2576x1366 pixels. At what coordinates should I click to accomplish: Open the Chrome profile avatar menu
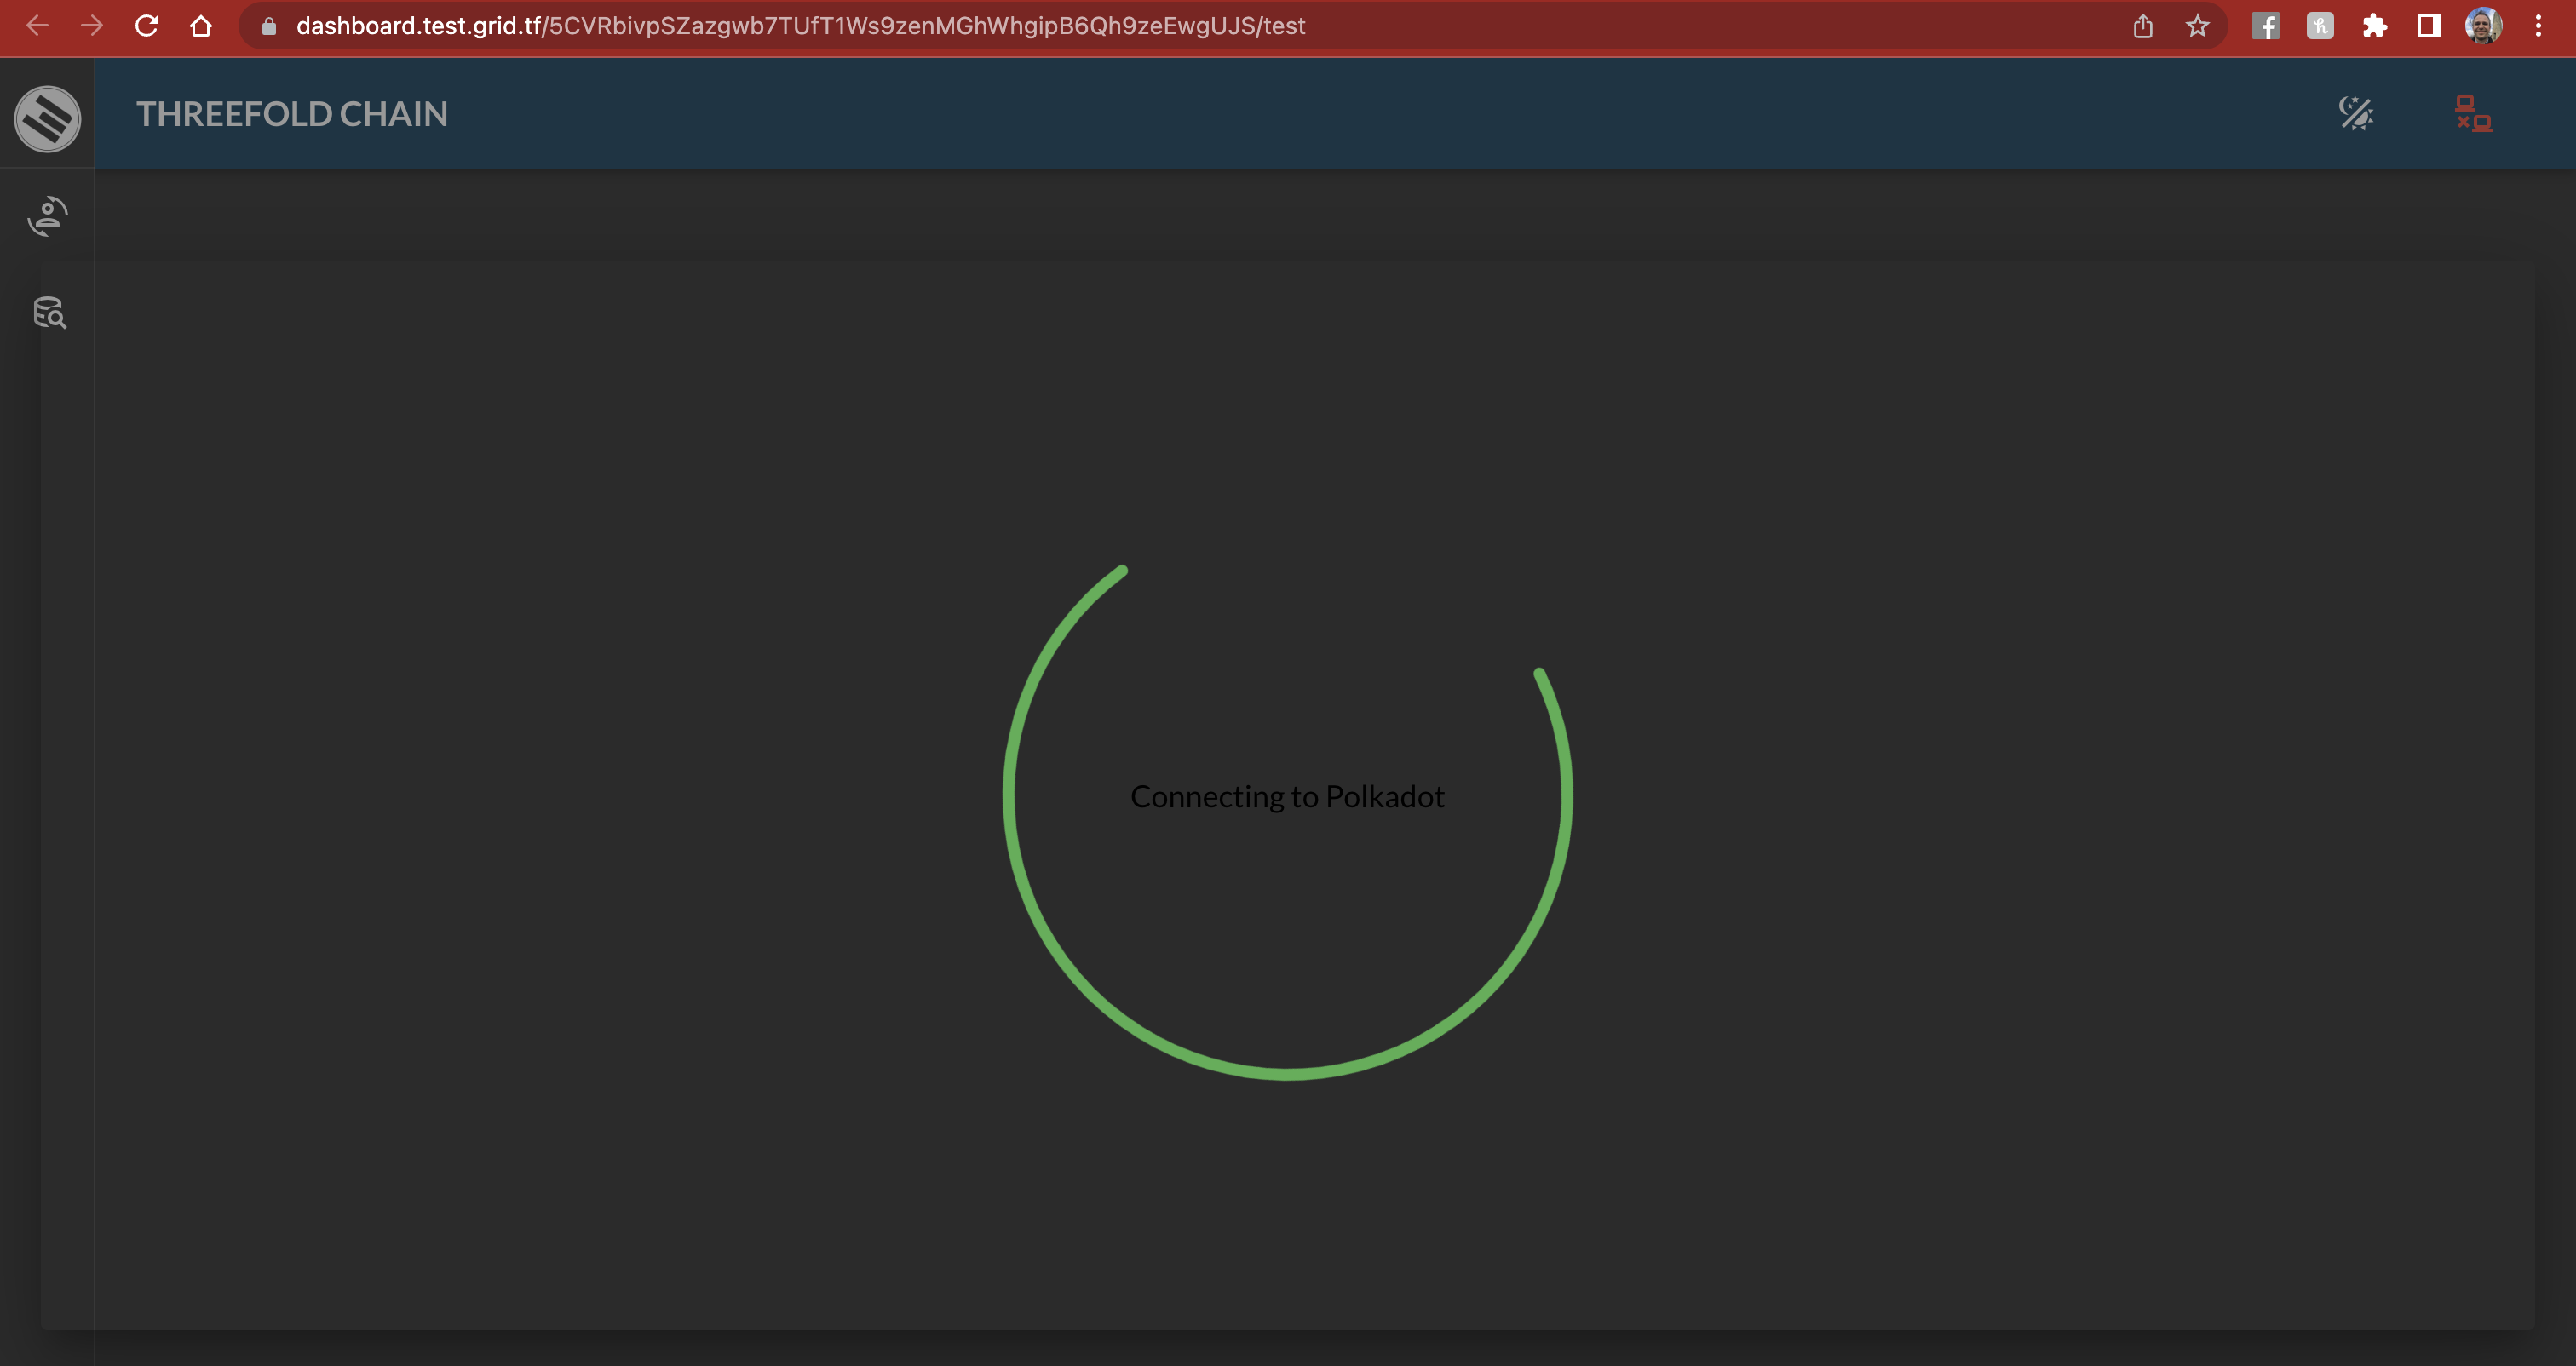coord(2483,26)
